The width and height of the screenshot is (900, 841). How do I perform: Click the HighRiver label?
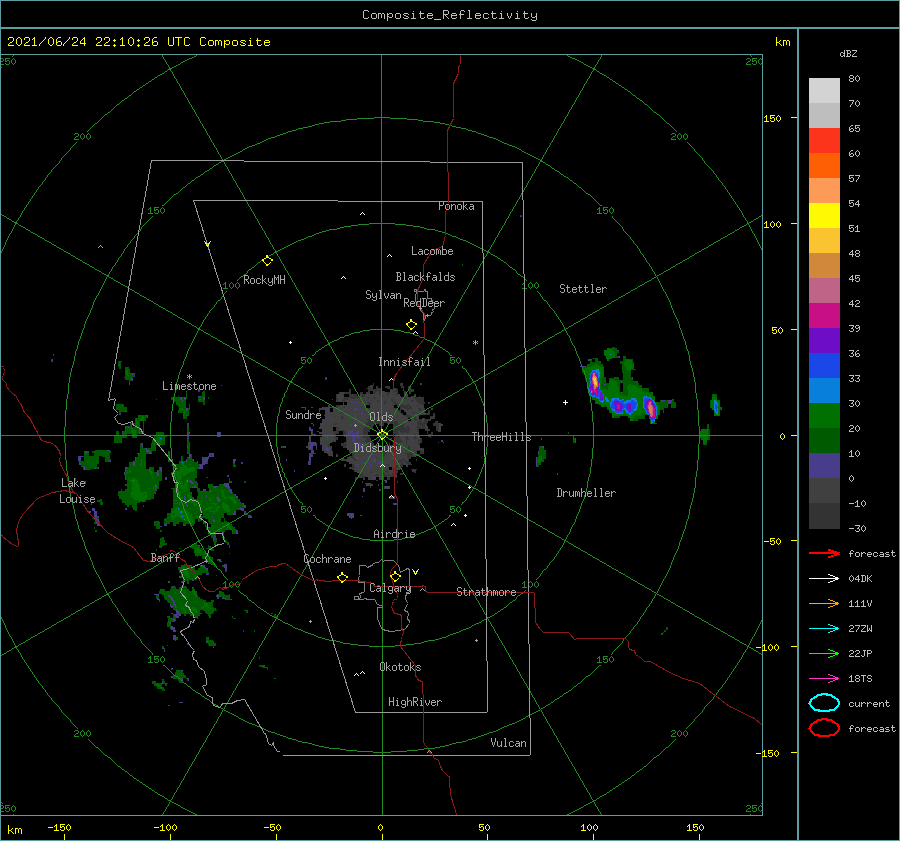tap(415, 702)
